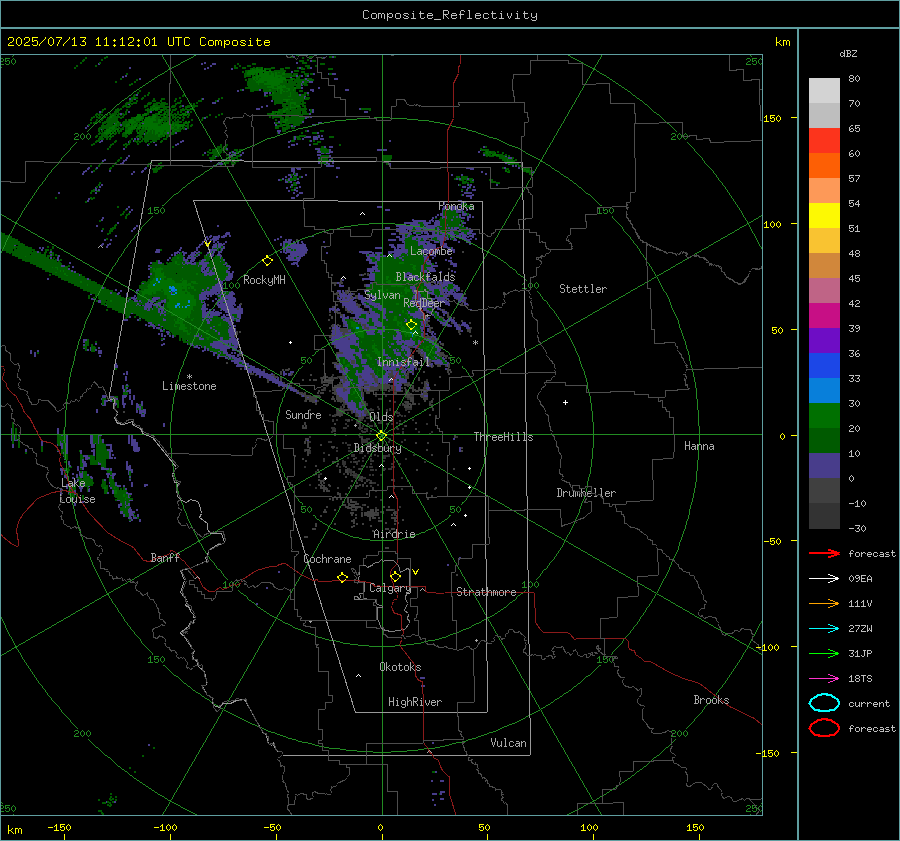Click the white 09EA arrow icon
Screen dimensions: 900x841
(x=824, y=579)
